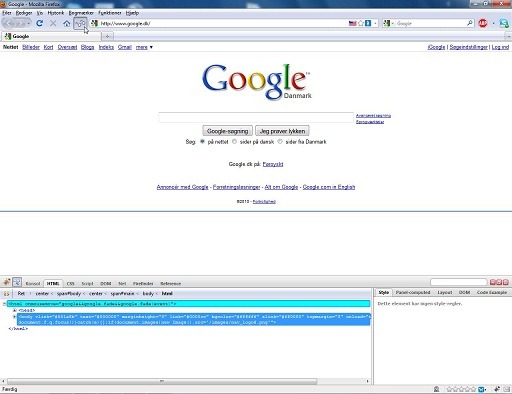Open the 'mere' dropdown in Google navigation
The height and width of the screenshot is (394, 512).
coord(144,47)
